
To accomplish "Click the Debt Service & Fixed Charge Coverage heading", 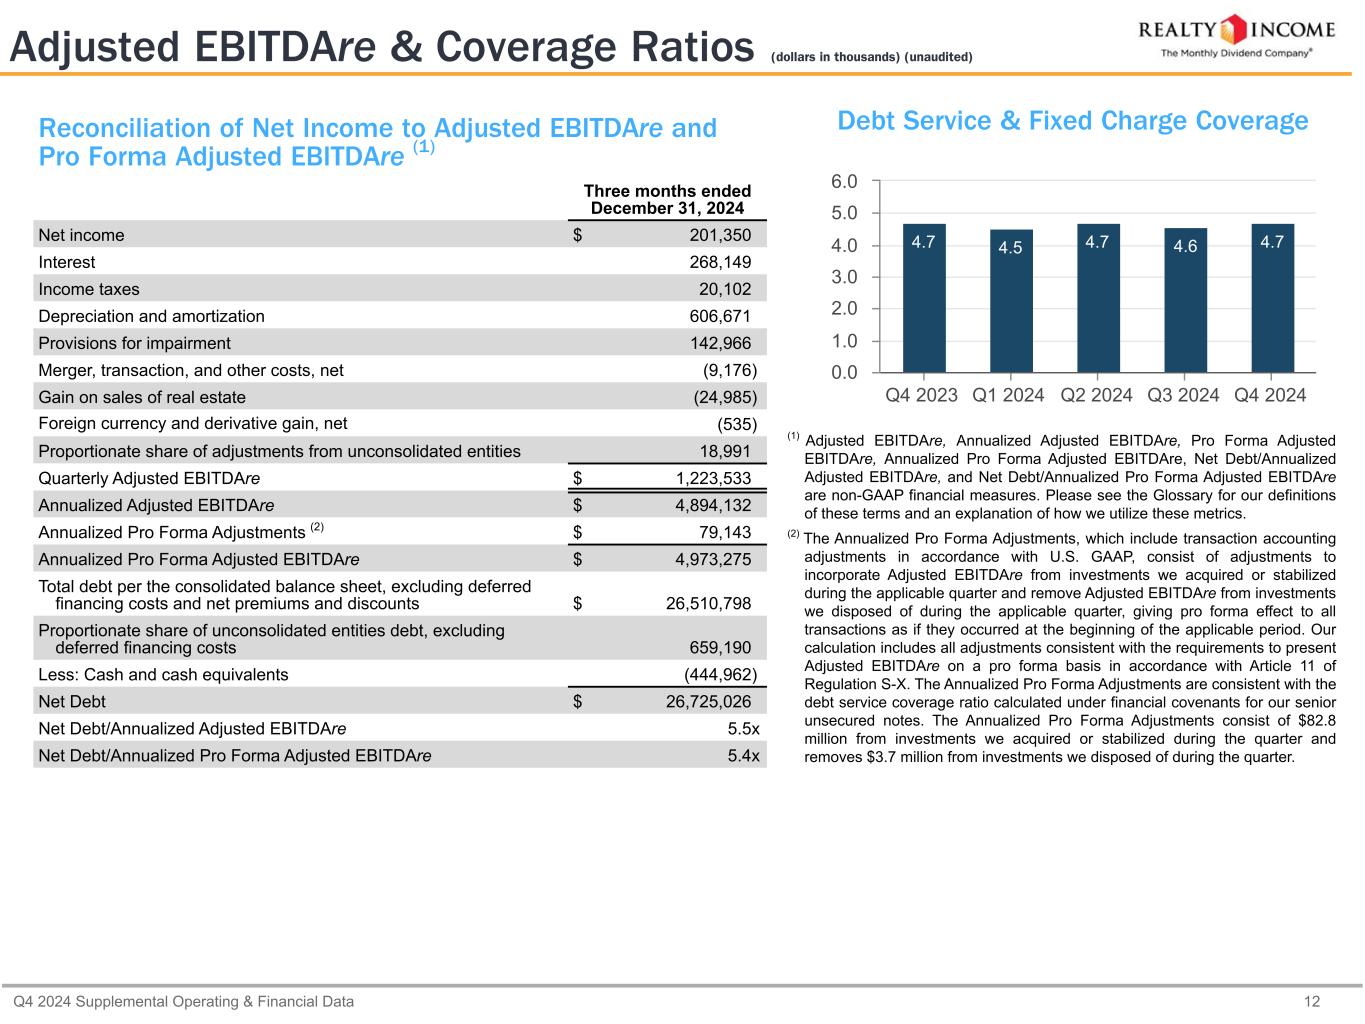I will pyautogui.click(x=1072, y=121).
